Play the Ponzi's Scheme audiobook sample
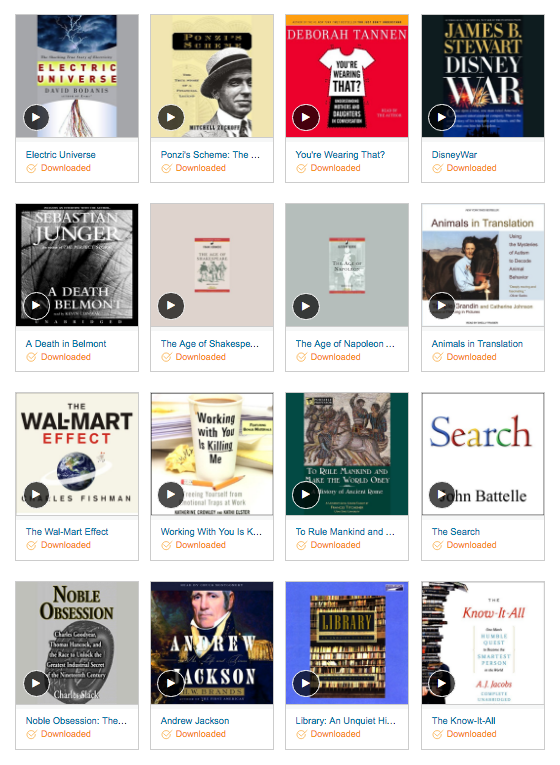Image resolution: width=560 pixels, height=765 pixels. pos(171,118)
